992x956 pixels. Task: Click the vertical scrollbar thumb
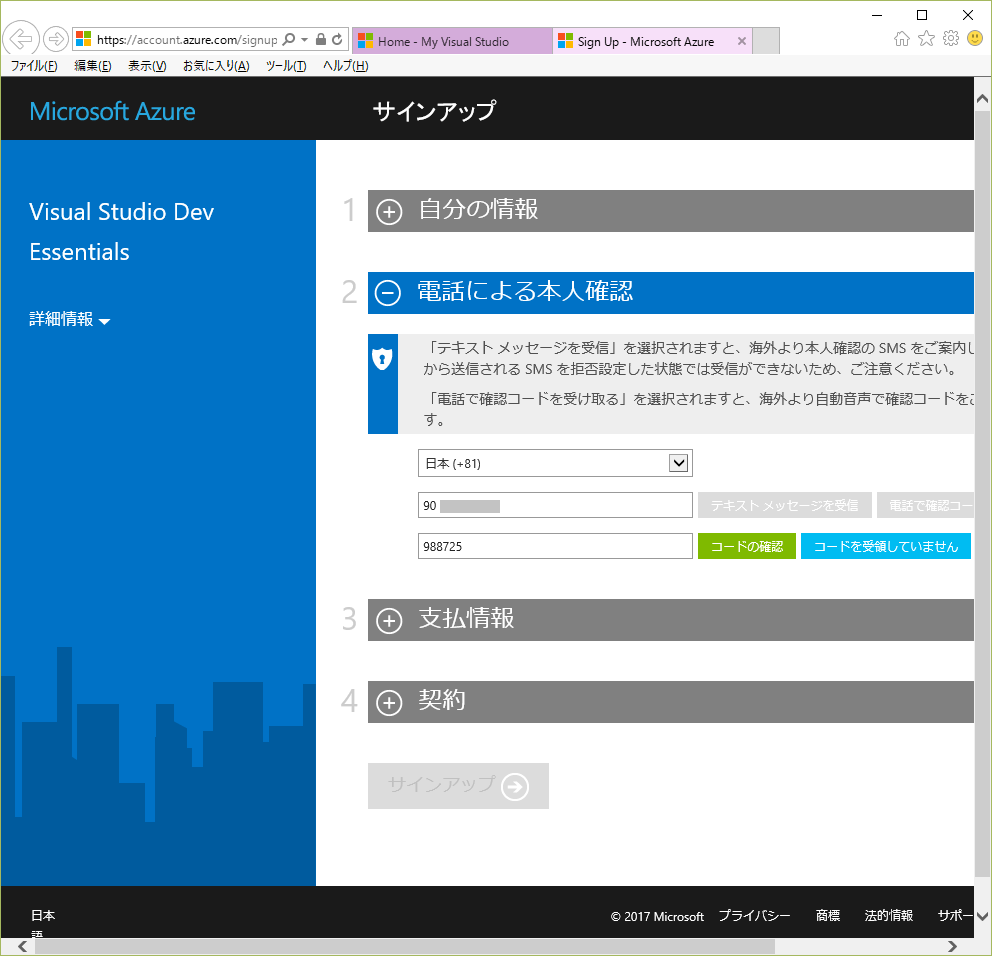coord(983,494)
